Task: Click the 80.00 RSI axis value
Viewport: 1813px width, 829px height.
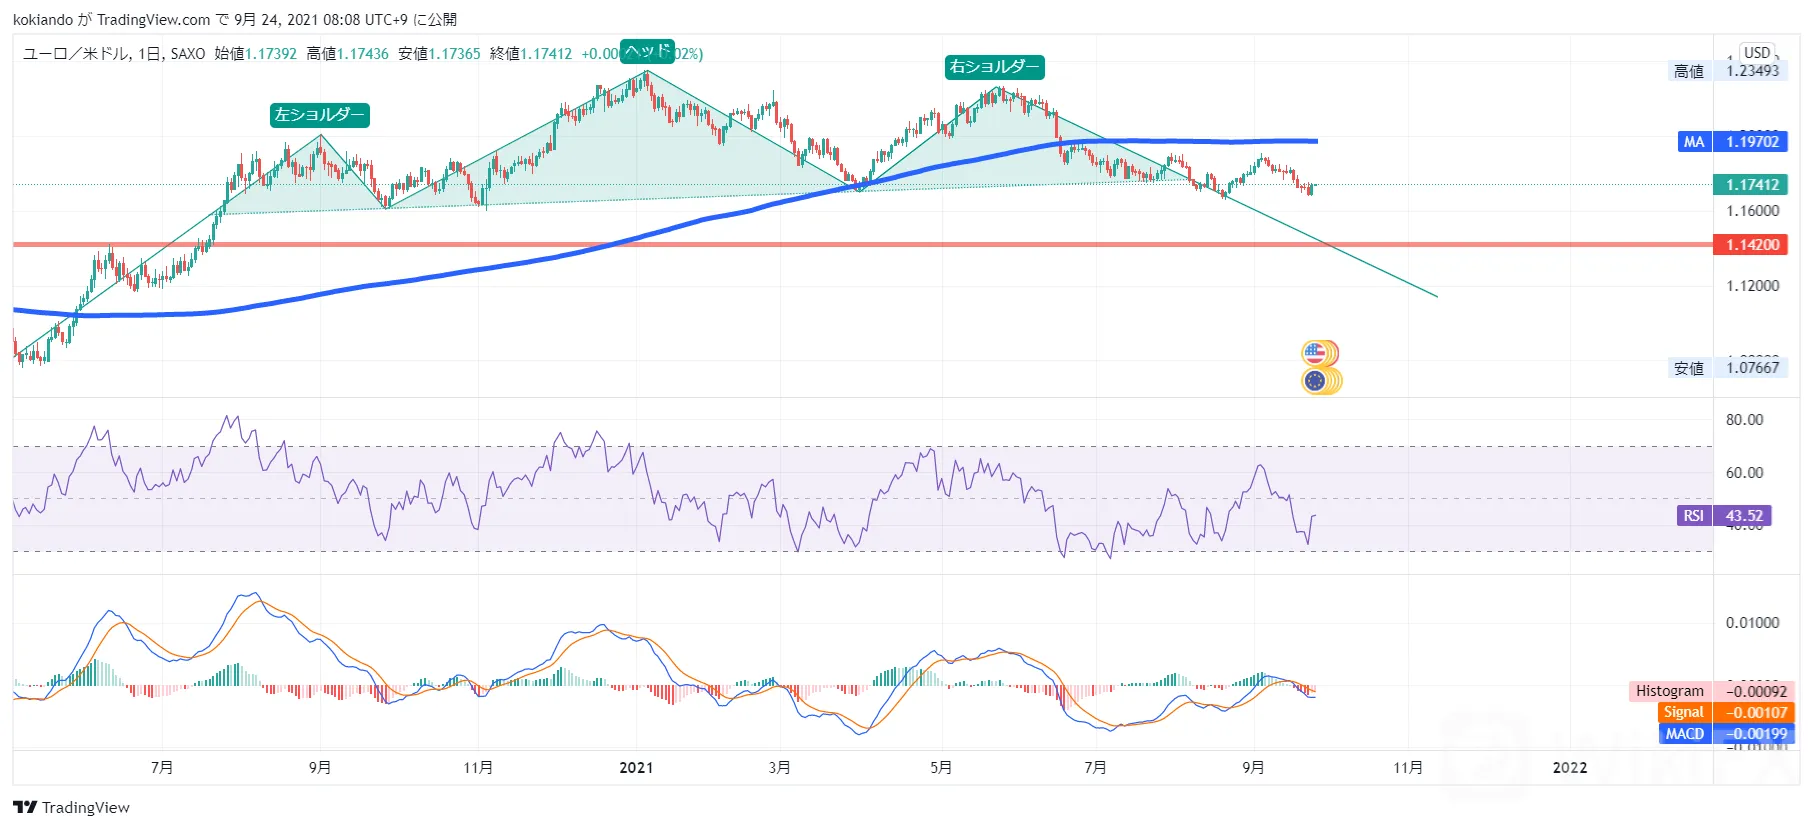Action: point(1745,420)
